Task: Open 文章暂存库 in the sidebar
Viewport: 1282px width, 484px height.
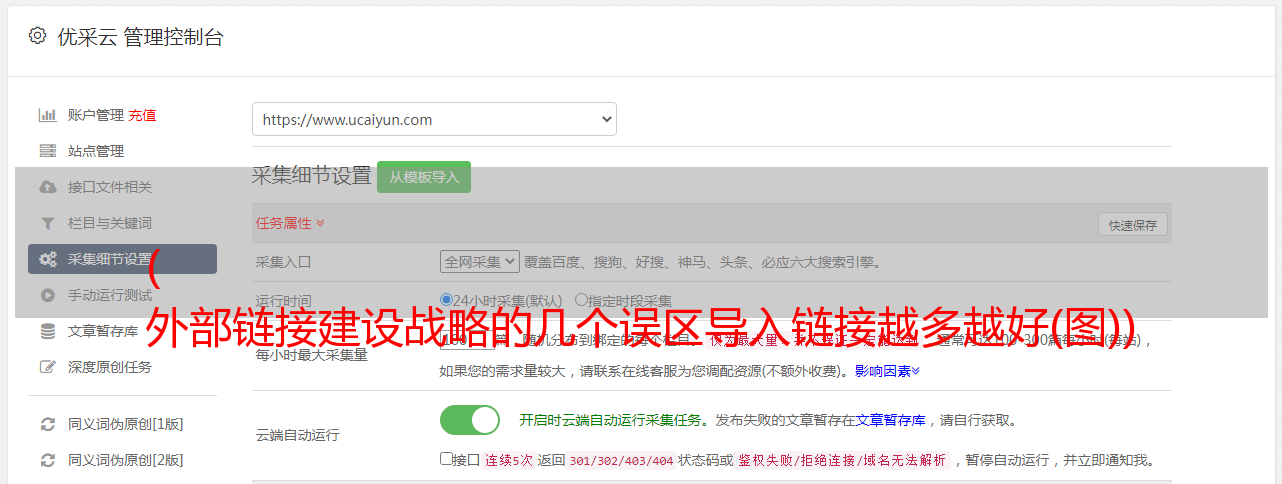Action: coord(103,331)
